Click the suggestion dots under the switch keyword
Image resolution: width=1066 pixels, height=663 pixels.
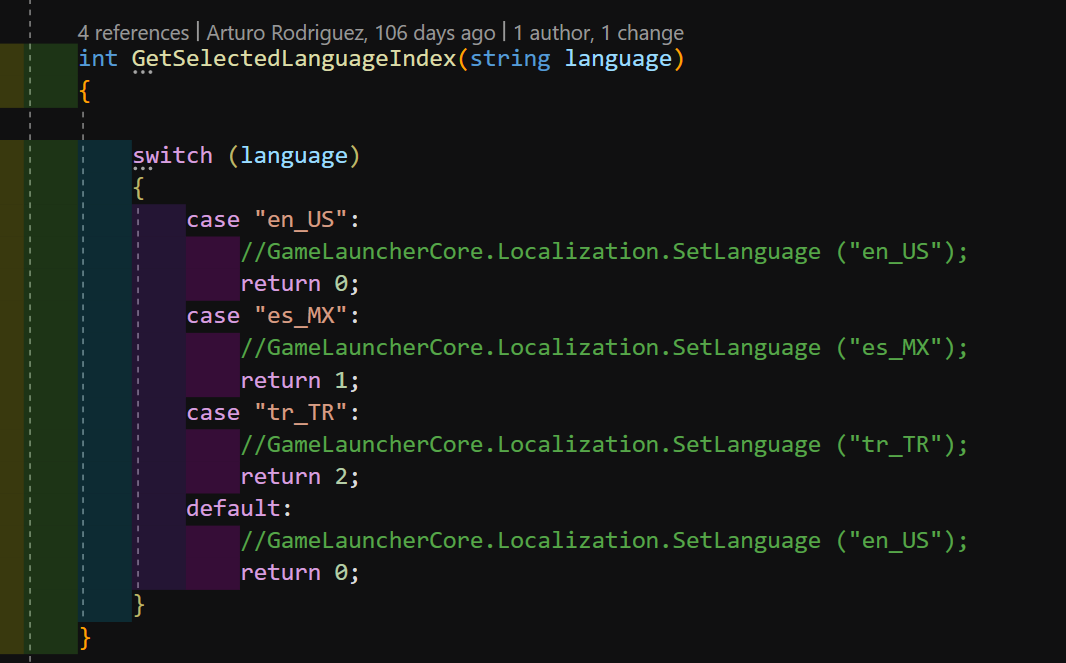144,170
